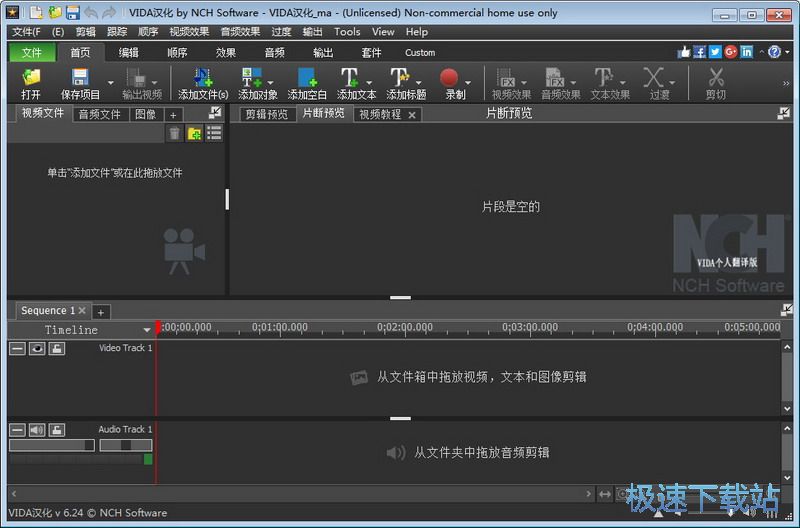
Task: Switch to the 编辑 (Edit) ribbon tab
Action: point(129,52)
